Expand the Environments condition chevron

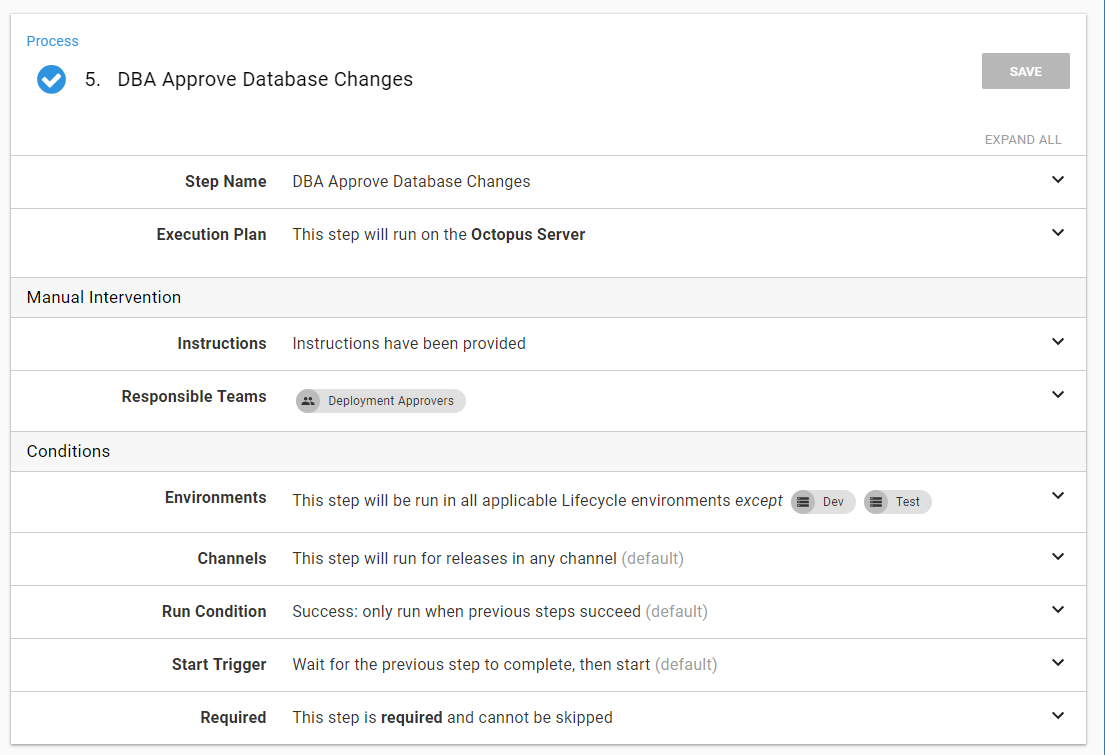1058,496
